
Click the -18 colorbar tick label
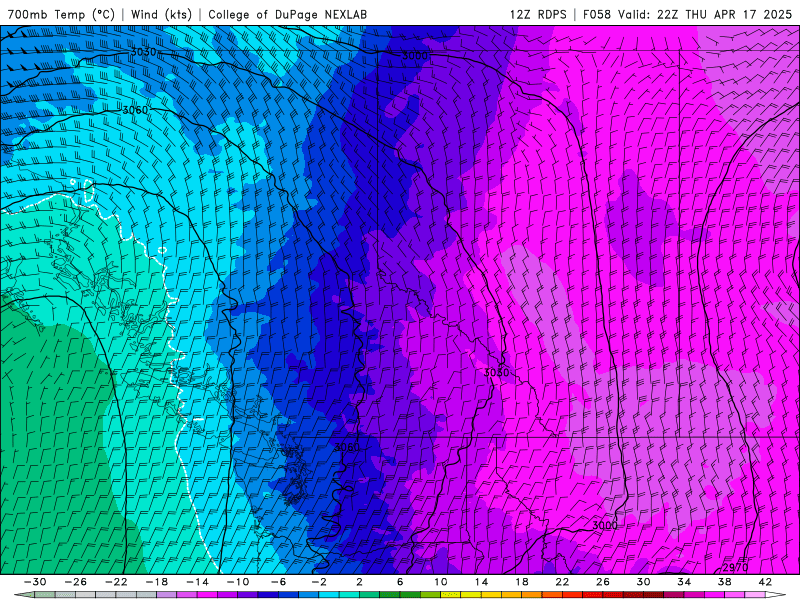point(157,582)
